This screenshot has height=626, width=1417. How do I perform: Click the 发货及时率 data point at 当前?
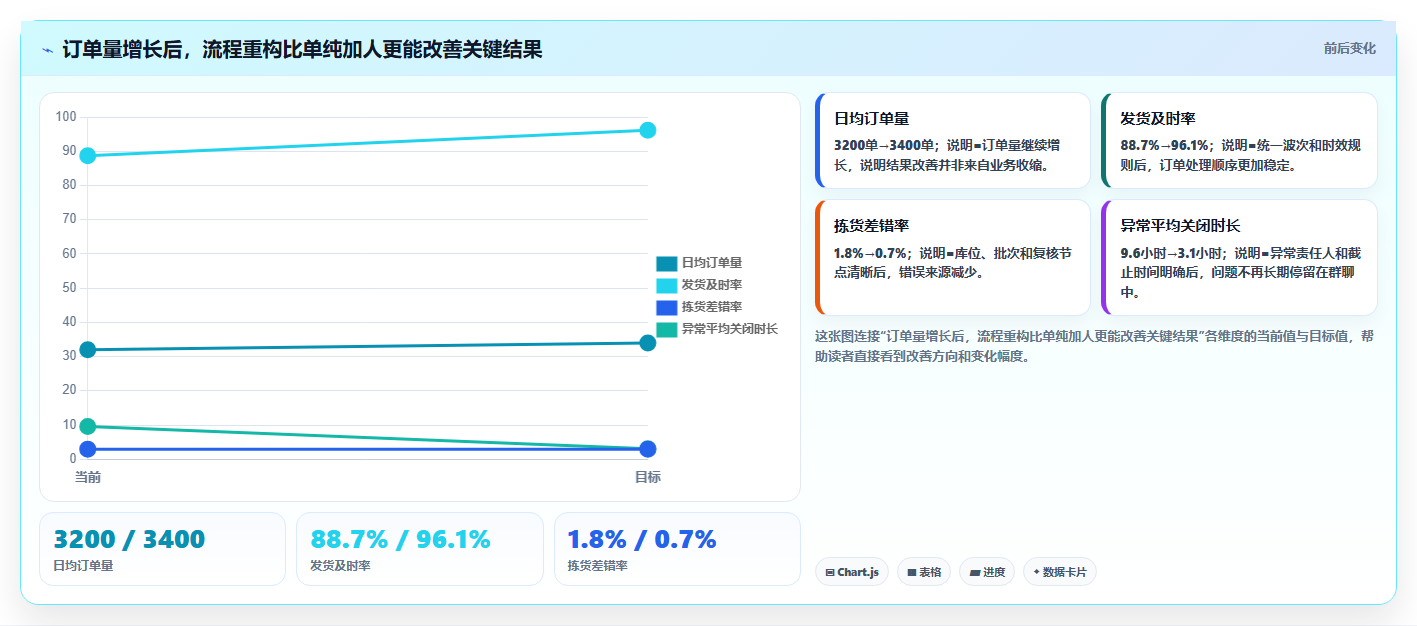click(x=88, y=155)
